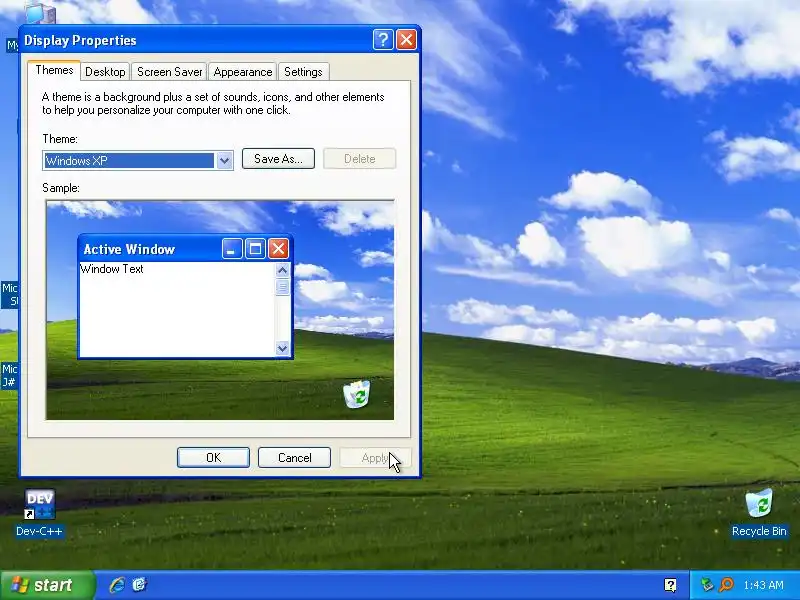
Task: Go to the Settings tab
Action: pos(303,72)
